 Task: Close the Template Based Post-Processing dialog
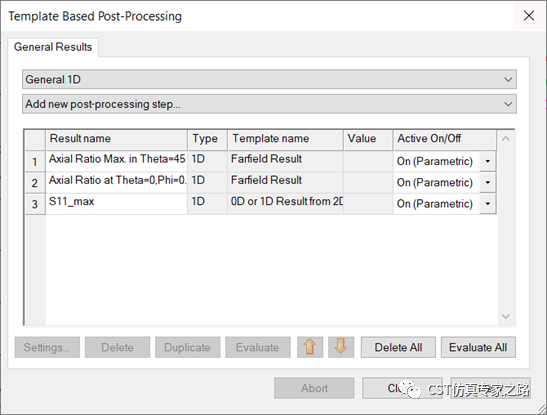(529, 16)
